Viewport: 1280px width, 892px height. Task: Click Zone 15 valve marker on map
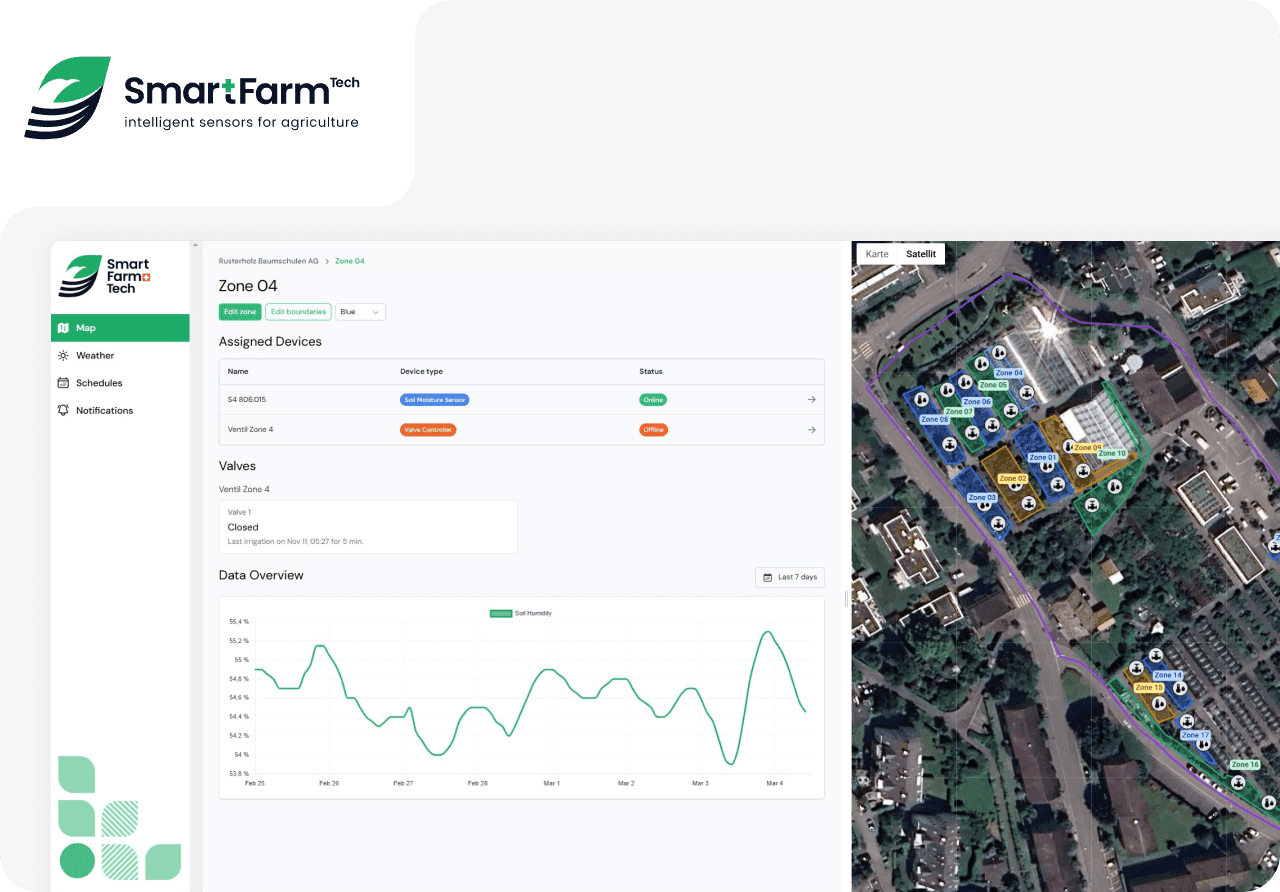point(1136,668)
